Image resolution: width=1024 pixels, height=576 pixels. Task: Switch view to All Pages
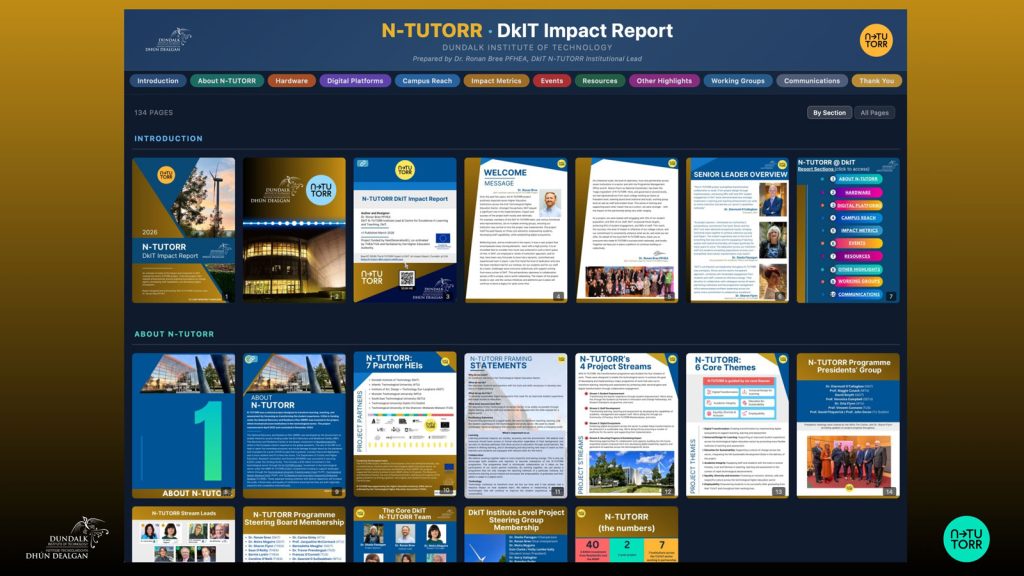[874, 113]
